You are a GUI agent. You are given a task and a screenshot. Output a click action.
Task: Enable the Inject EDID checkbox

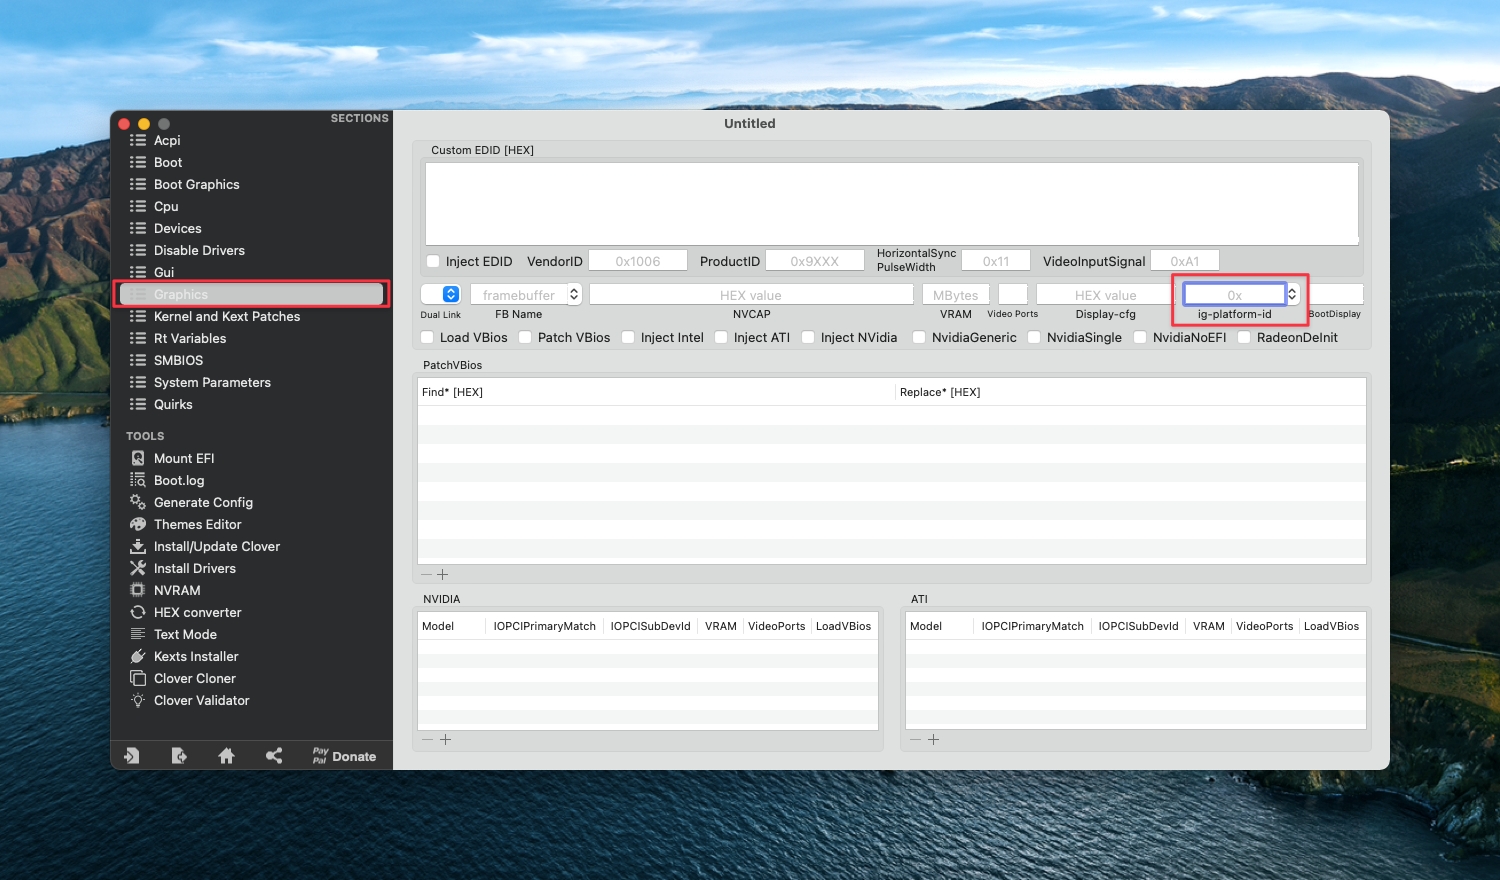(x=433, y=261)
